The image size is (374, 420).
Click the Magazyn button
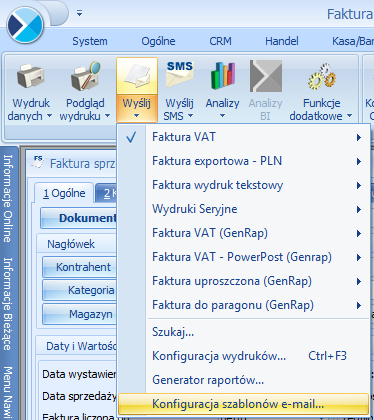point(80,314)
